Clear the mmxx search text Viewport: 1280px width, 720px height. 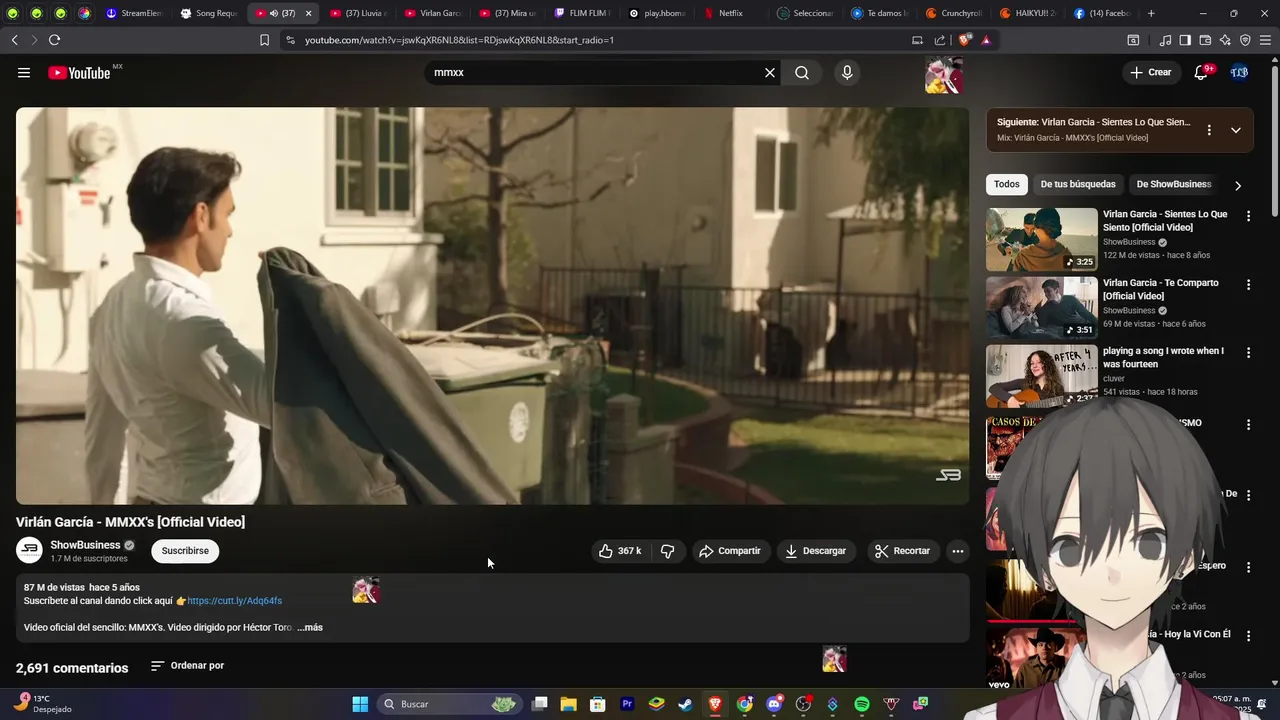point(770,73)
